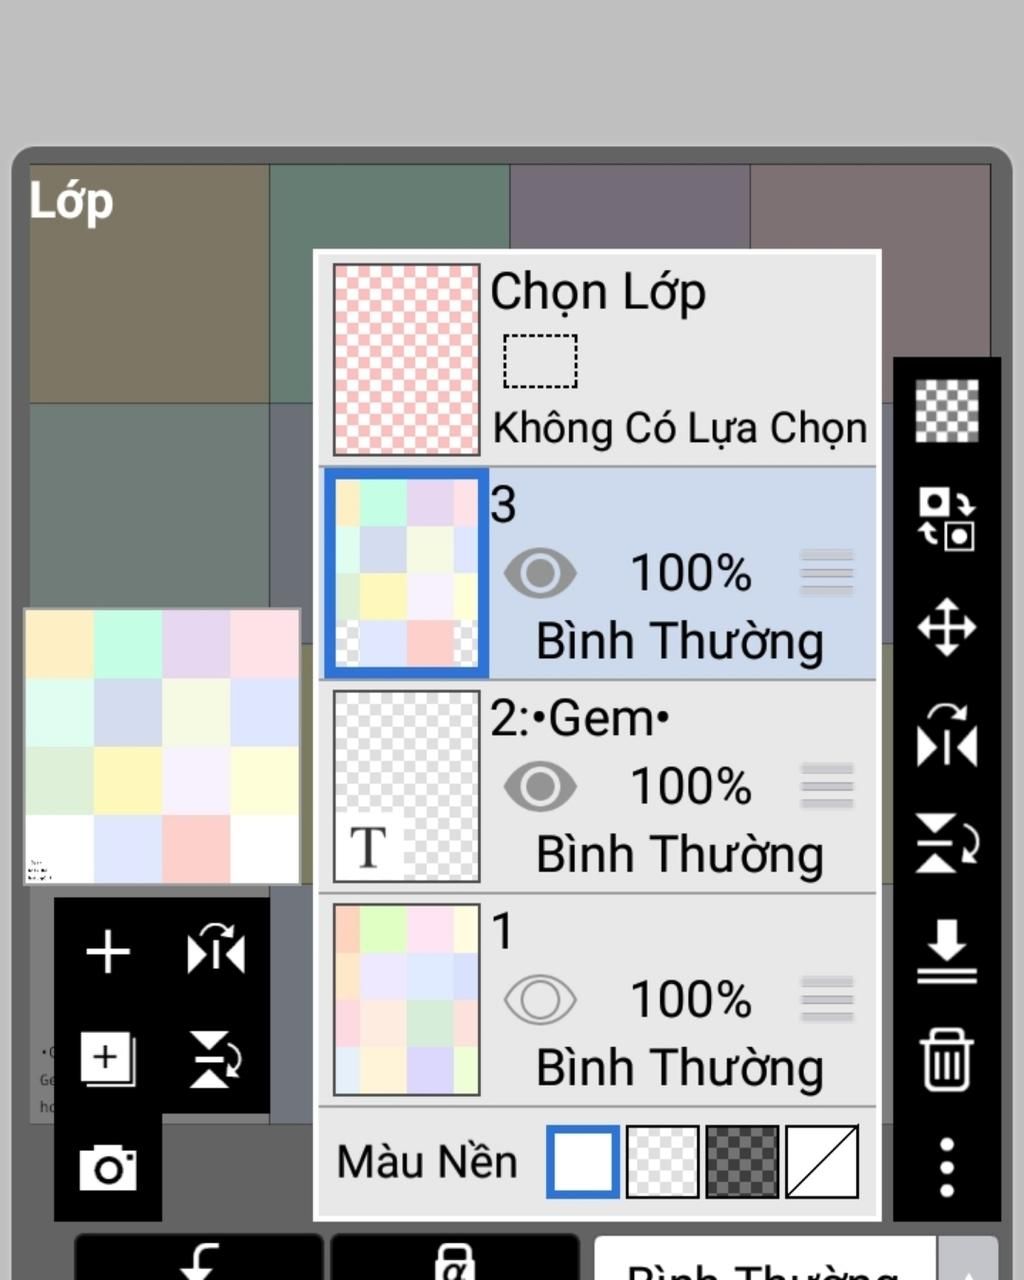
Task: Hide layer 3 with its eye icon
Action: 540,574
